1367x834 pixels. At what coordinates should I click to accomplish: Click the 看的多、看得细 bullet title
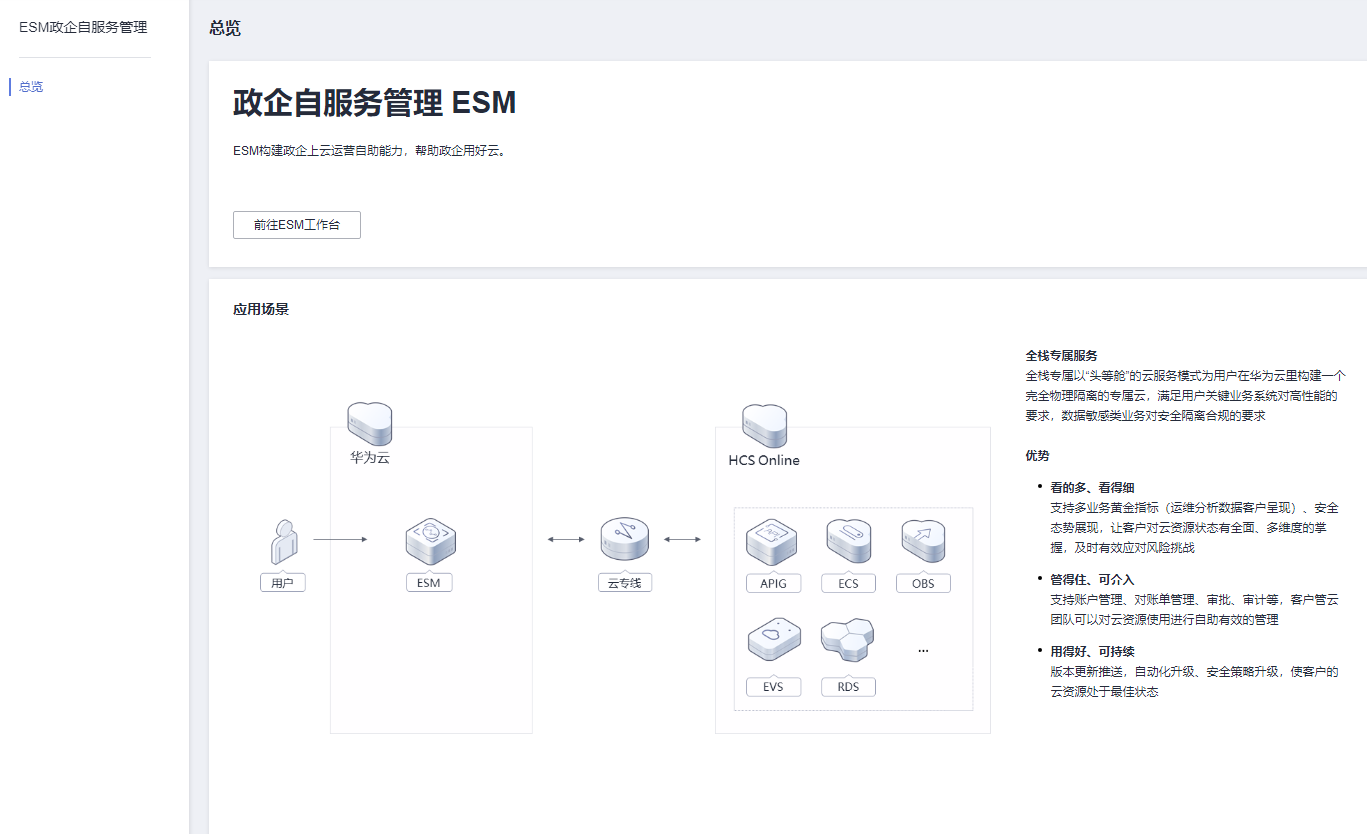[x=1092, y=488]
